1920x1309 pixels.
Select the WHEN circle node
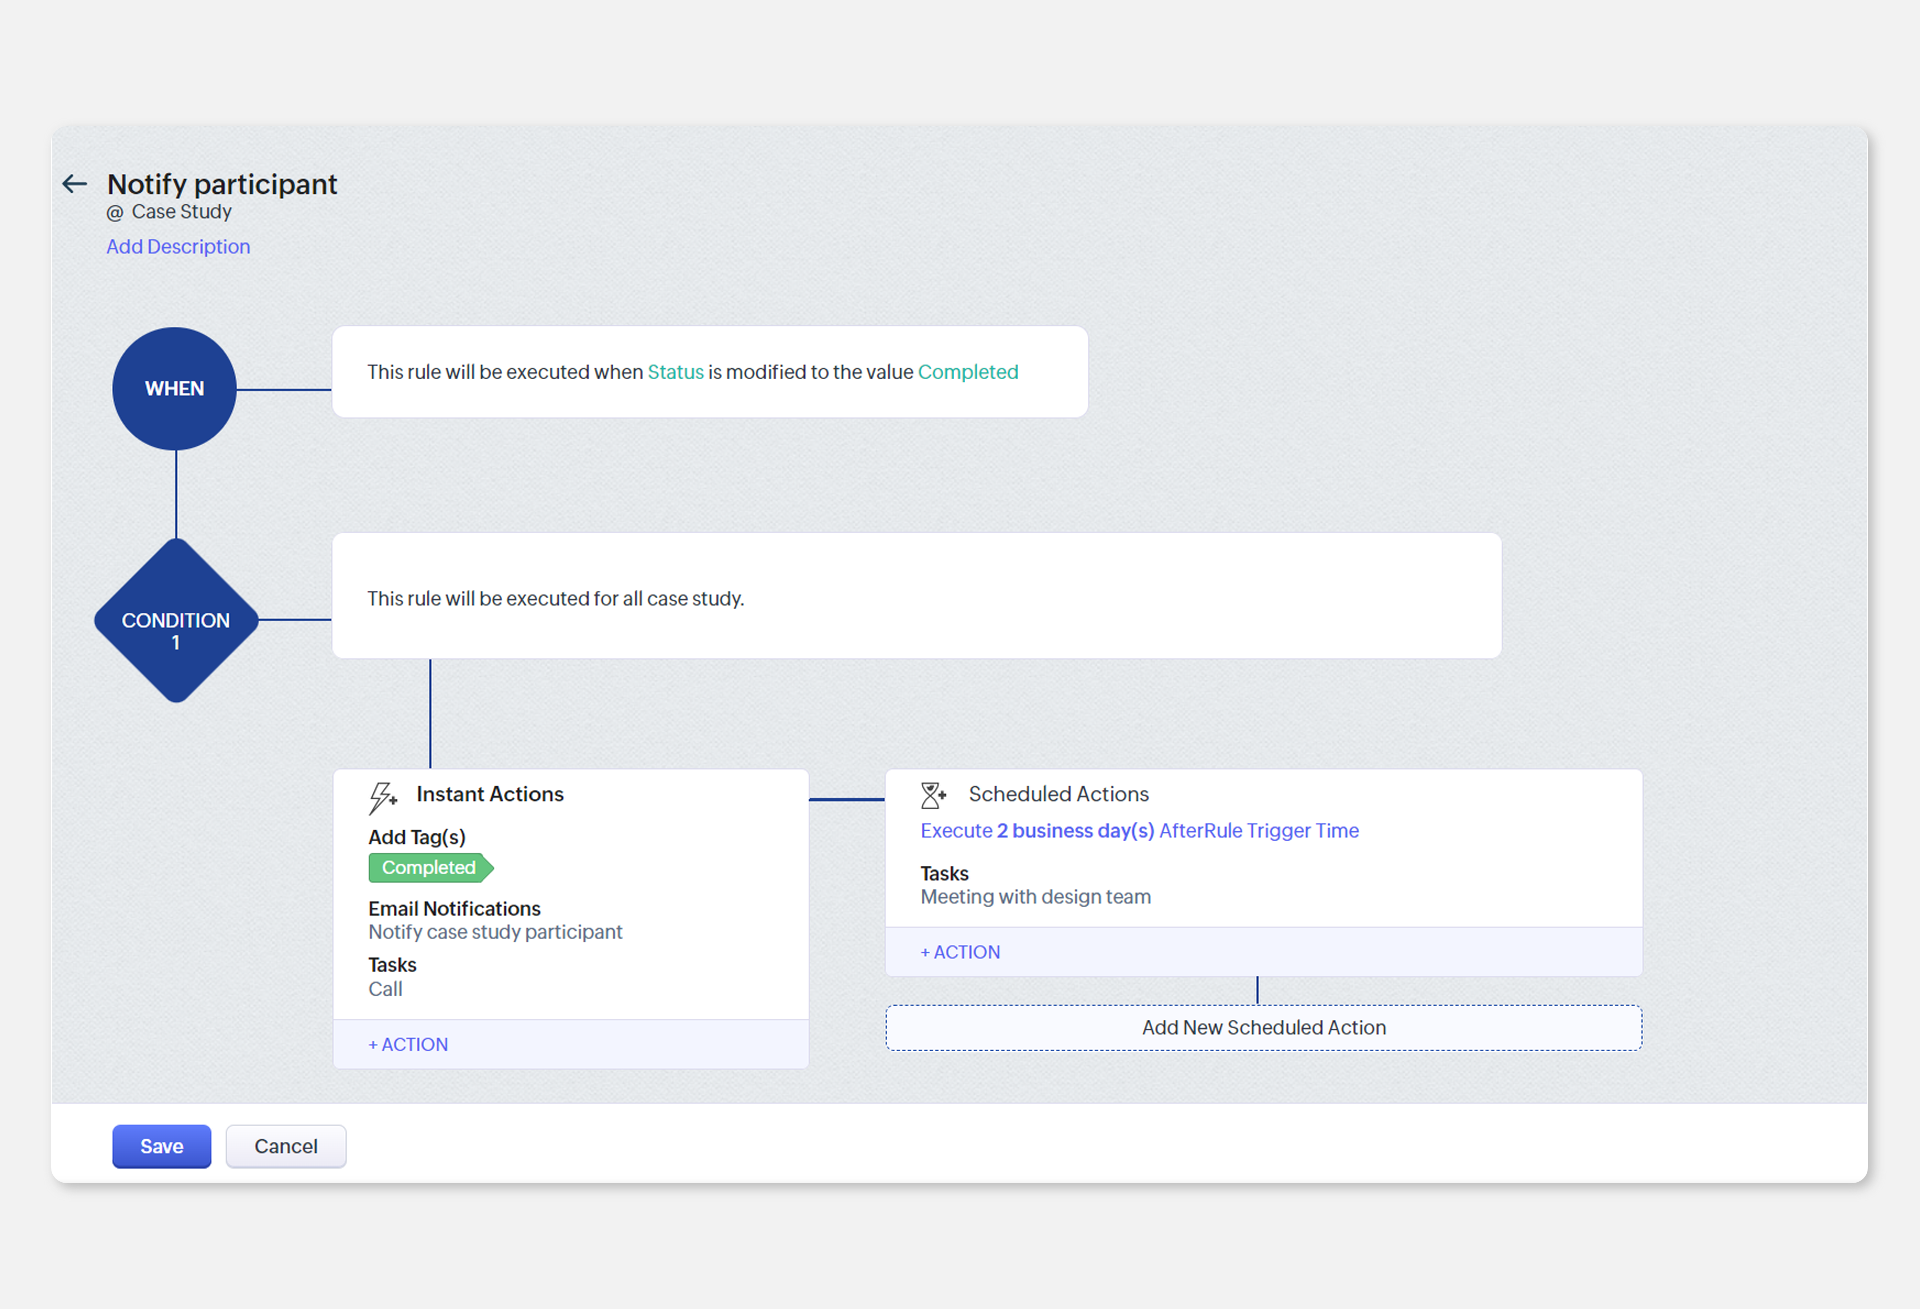[x=174, y=389]
